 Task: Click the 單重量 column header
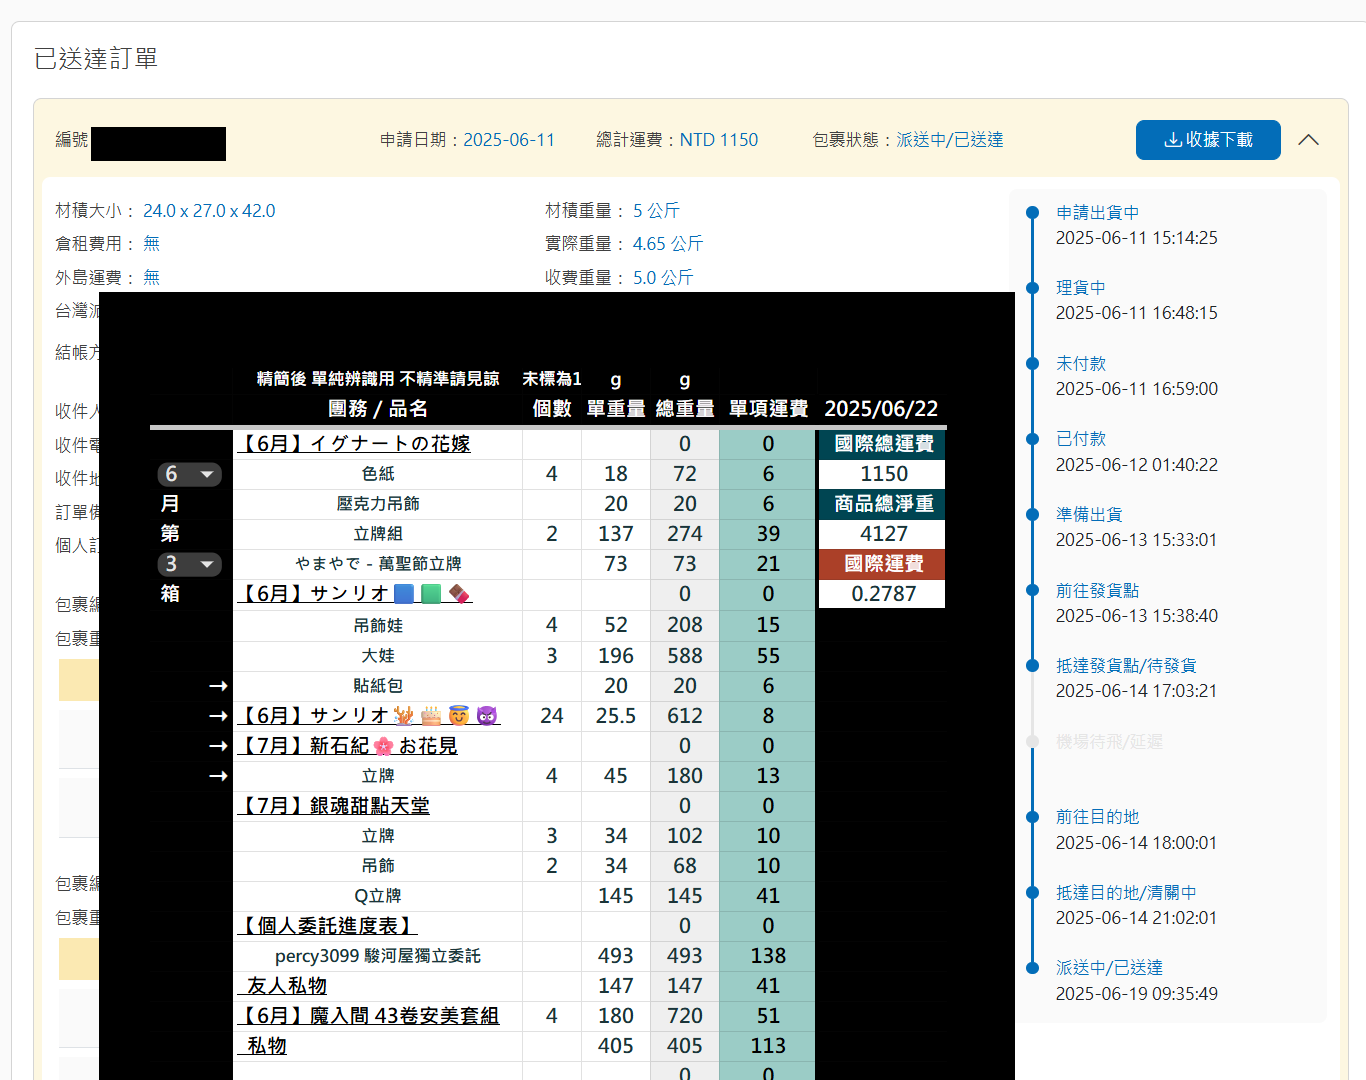point(616,409)
